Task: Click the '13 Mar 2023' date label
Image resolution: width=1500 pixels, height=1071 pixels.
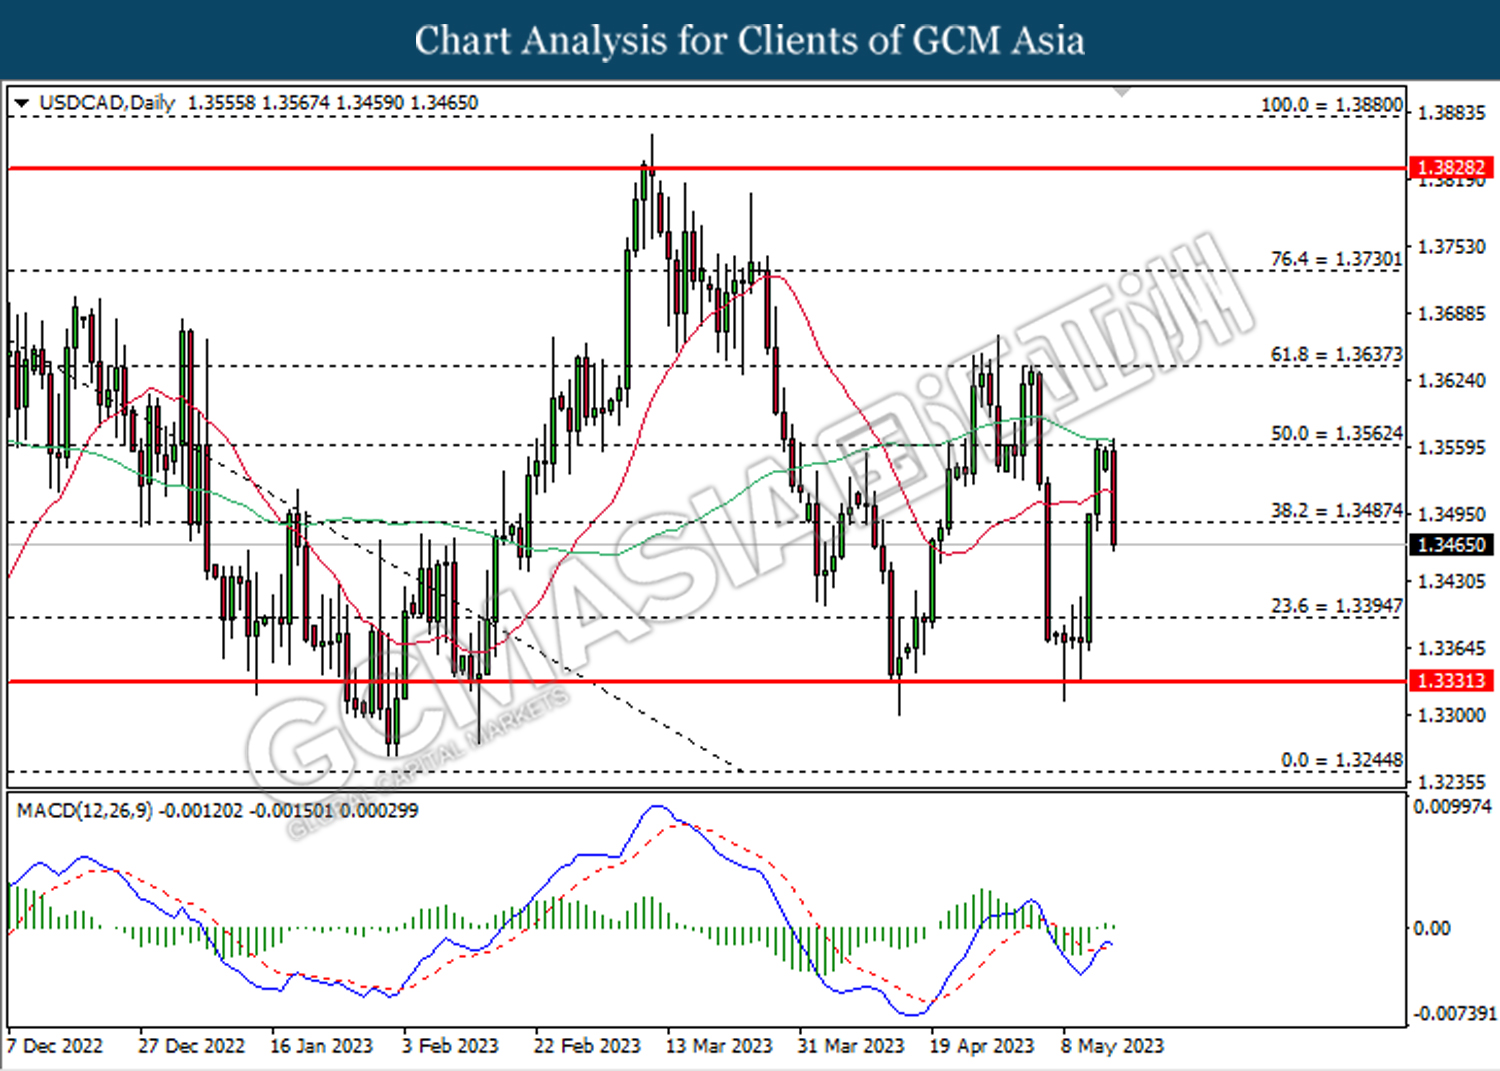Action: pos(719,1046)
